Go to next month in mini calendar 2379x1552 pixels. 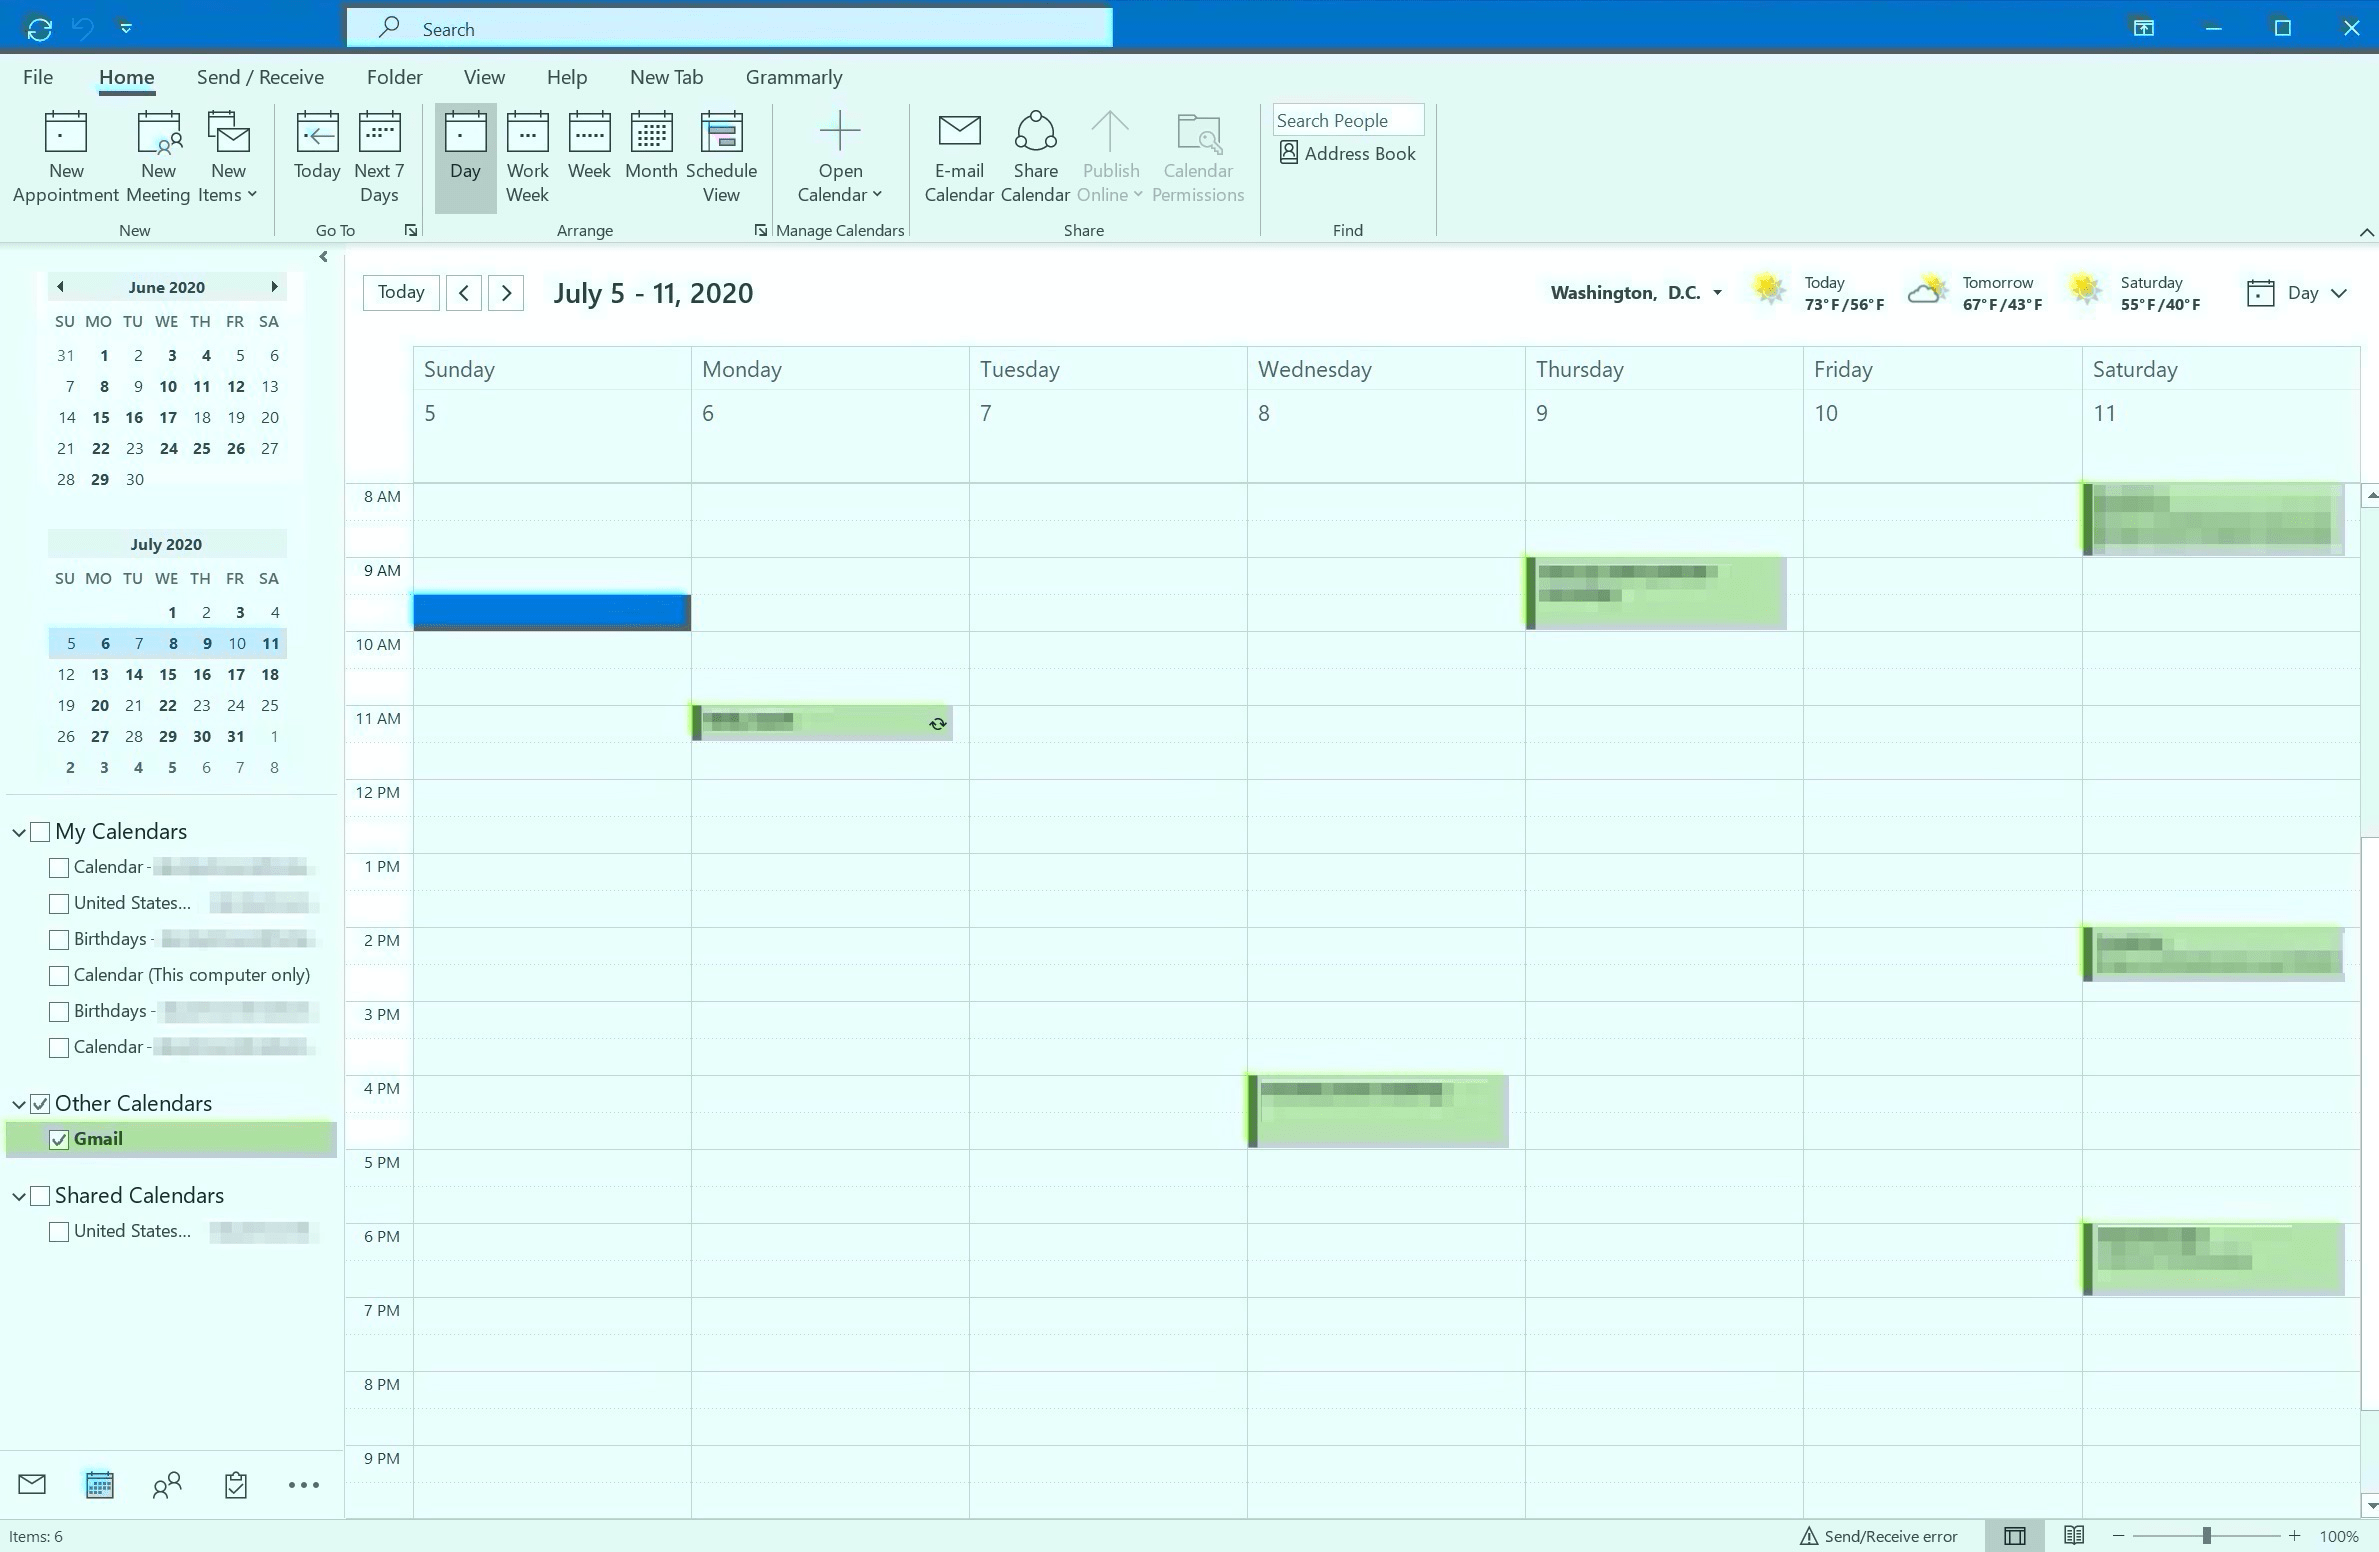pyautogui.click(x=274, y=287)
